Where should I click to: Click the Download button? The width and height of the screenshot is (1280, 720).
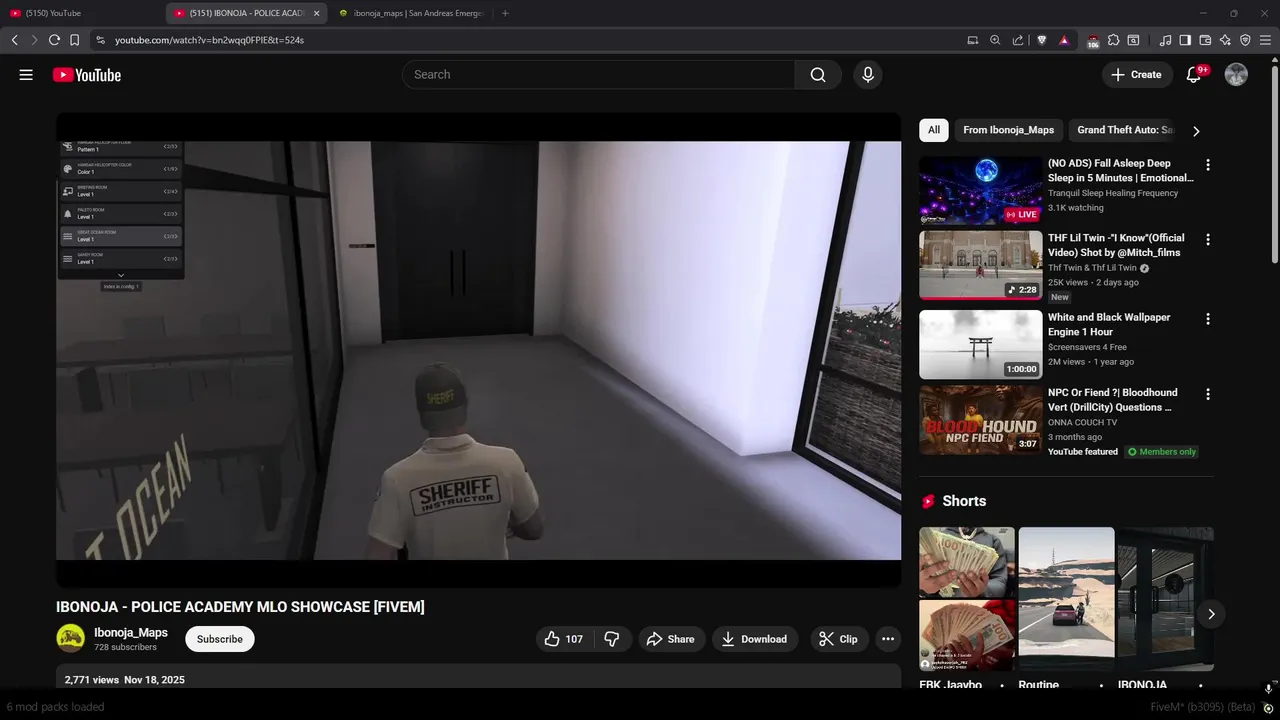(x=754, y=639)
